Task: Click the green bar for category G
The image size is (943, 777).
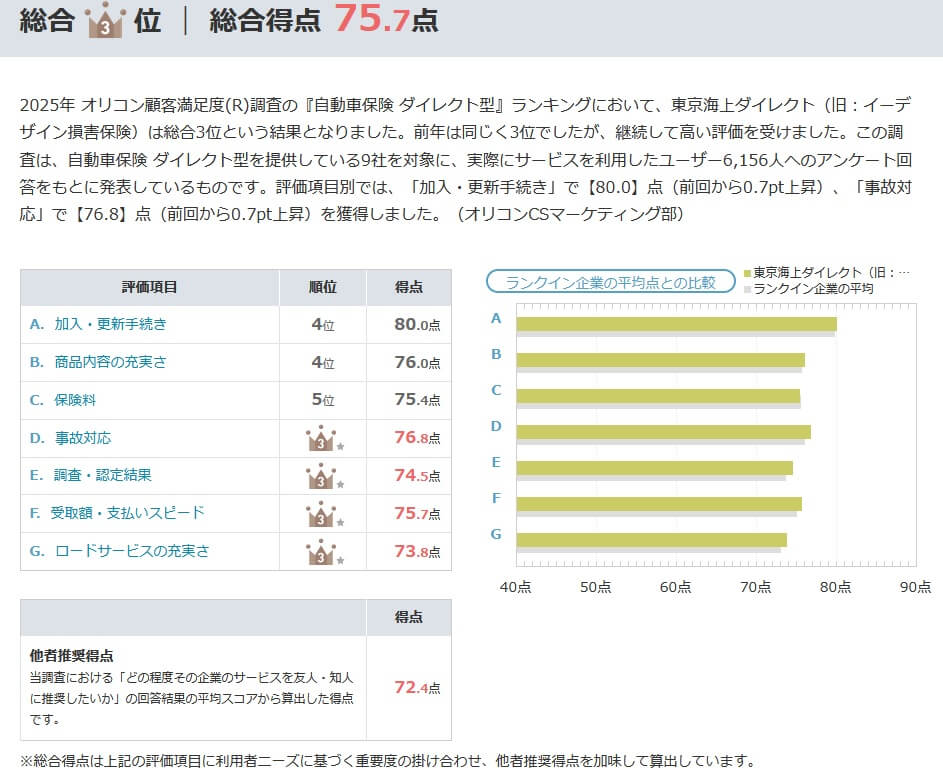Action: [x=651, y=540]
